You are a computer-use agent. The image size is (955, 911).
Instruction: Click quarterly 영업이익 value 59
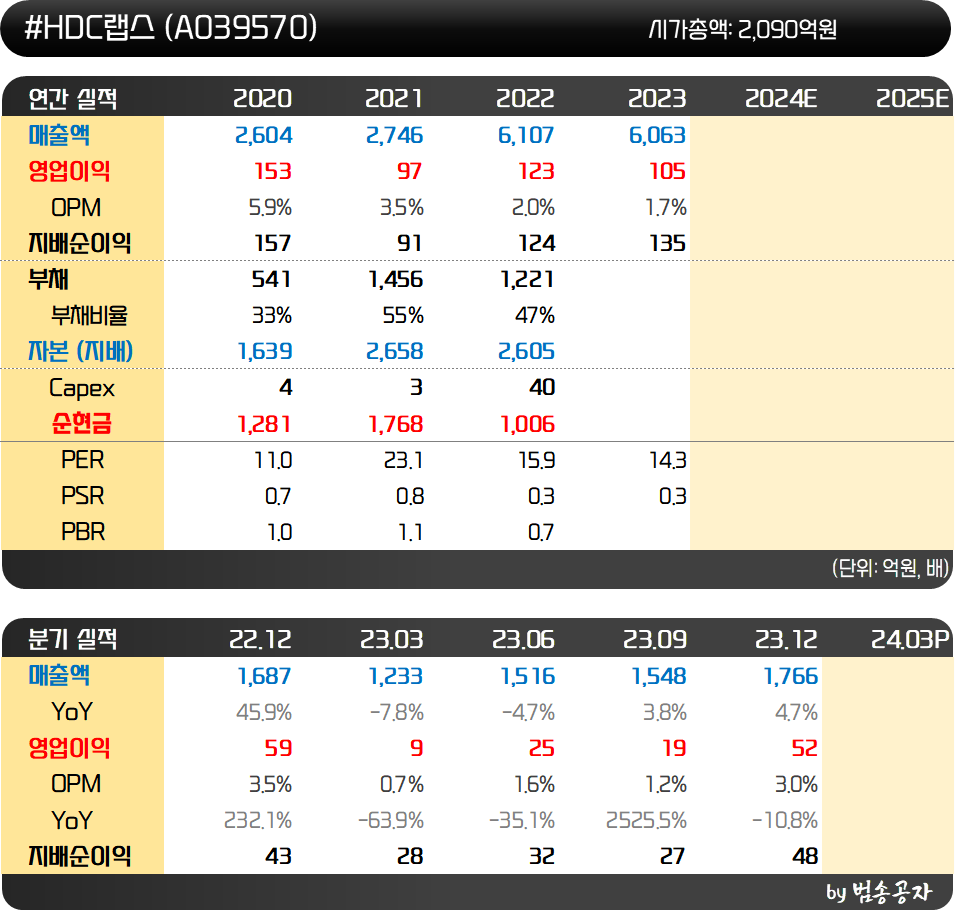coord(278,748)
